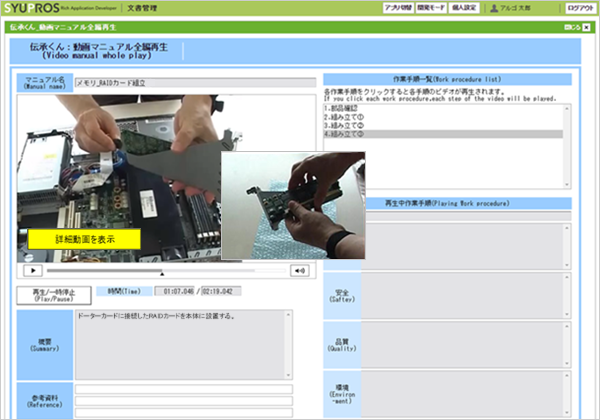Click the 作業手順一覧 (Work procedure list) header
Image resolution: width=600 pixels, height=420 pixels.
[447, 79]
